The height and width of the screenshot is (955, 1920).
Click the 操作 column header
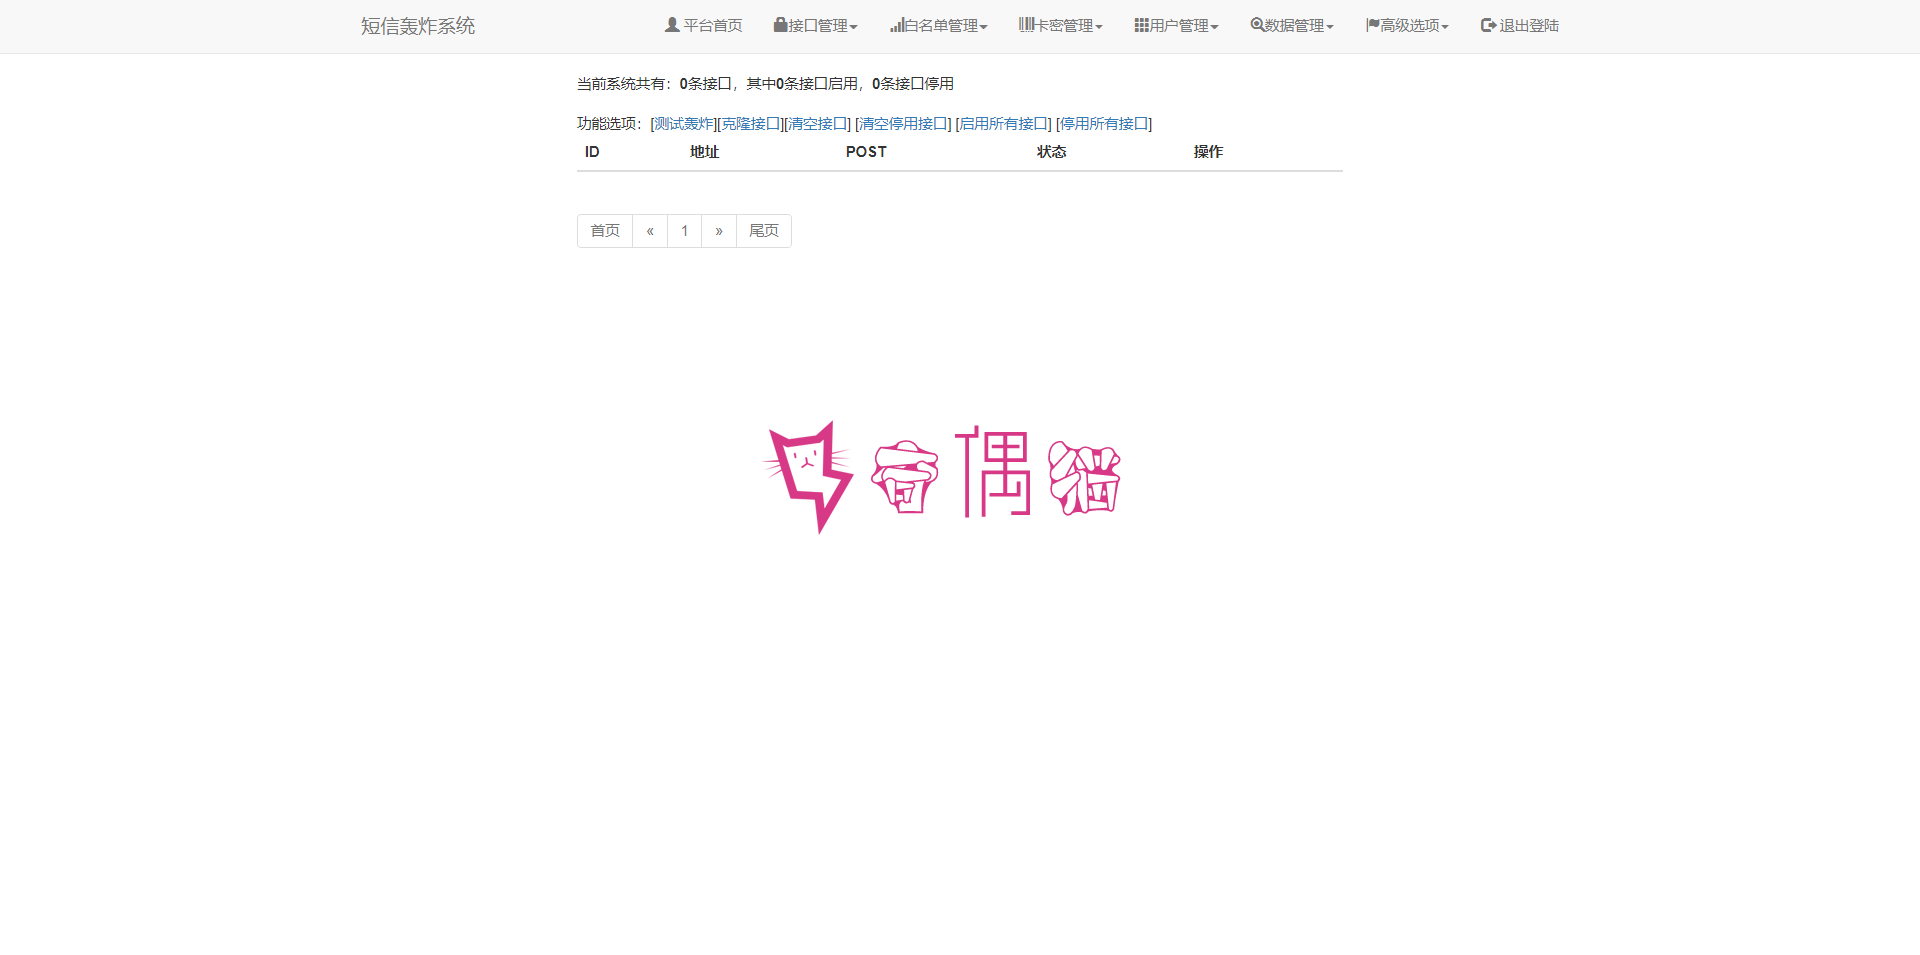coord(1208,152)
